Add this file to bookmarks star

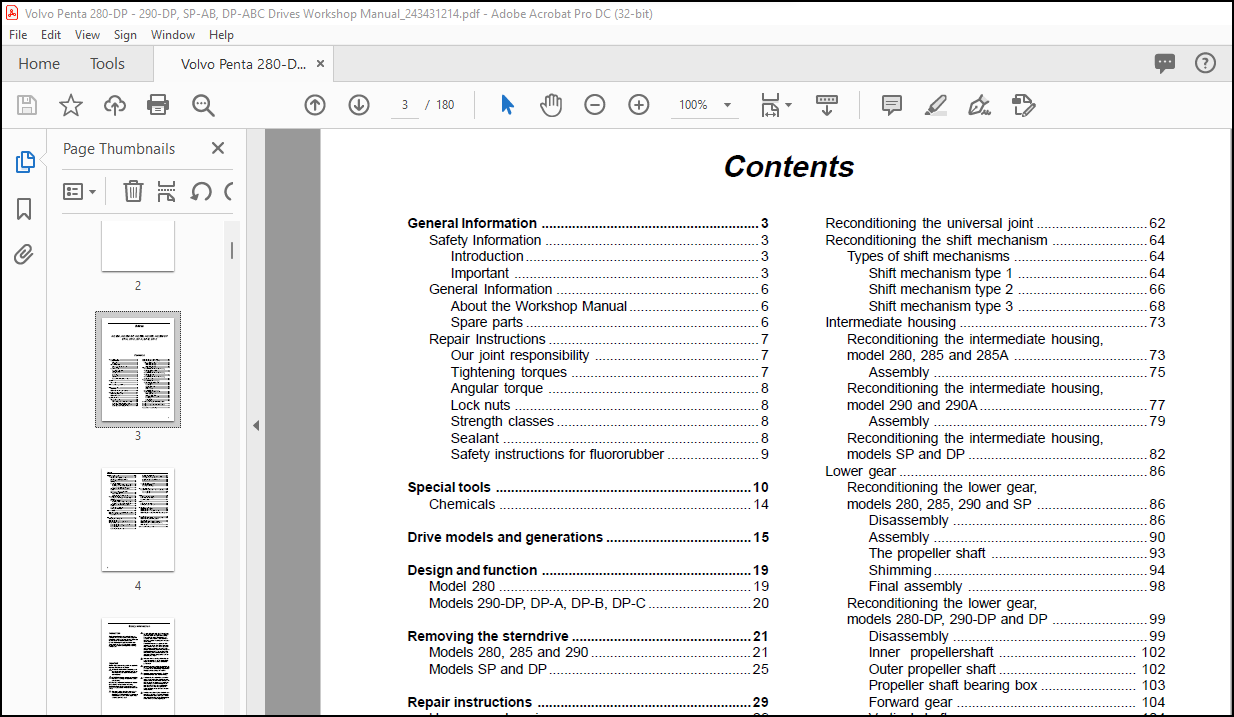click(x=71, y=105)
